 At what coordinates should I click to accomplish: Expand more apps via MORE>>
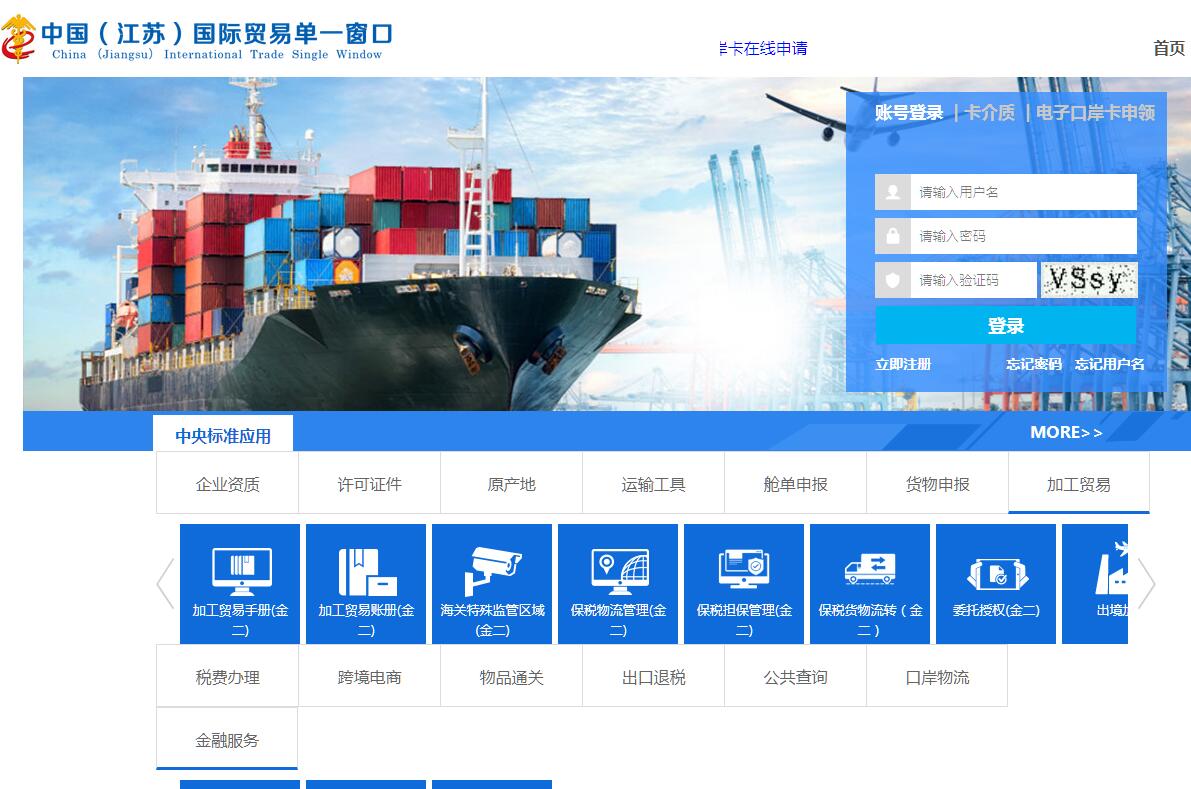pos(1066,432)
